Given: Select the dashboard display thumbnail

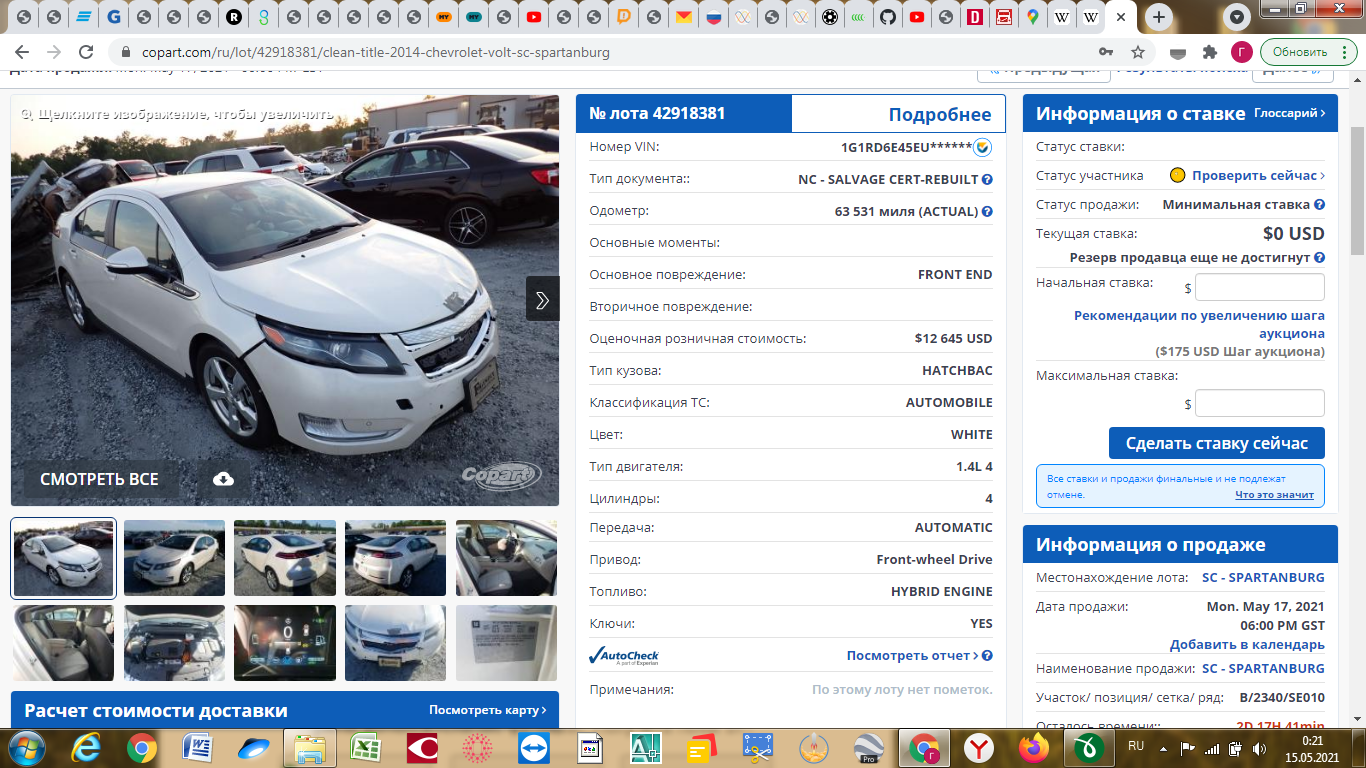Looking at the screenshot, I should pyautogui.click(x=285, y=643).
